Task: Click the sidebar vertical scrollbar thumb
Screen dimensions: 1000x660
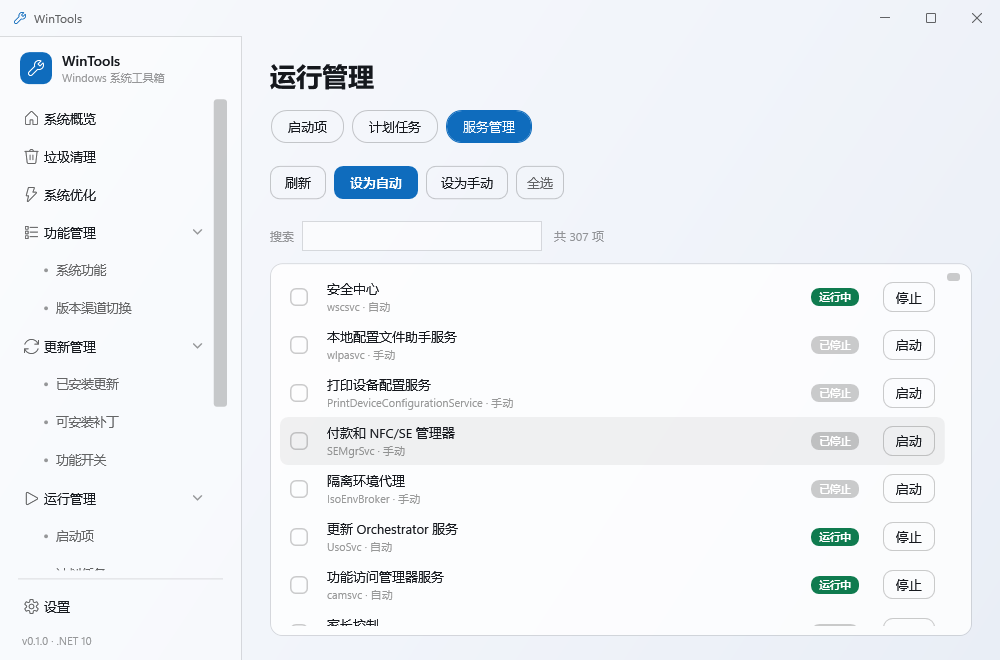Action: point(221,253)
